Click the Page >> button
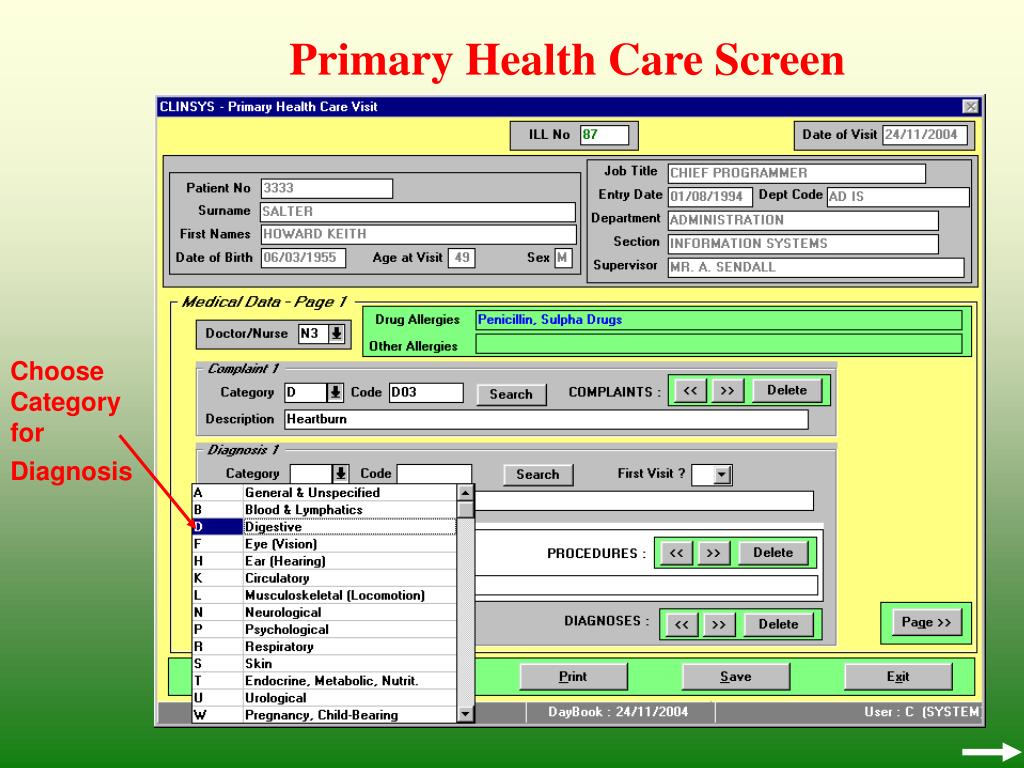This screenshot has width=1024, height=768. (925, 622)
